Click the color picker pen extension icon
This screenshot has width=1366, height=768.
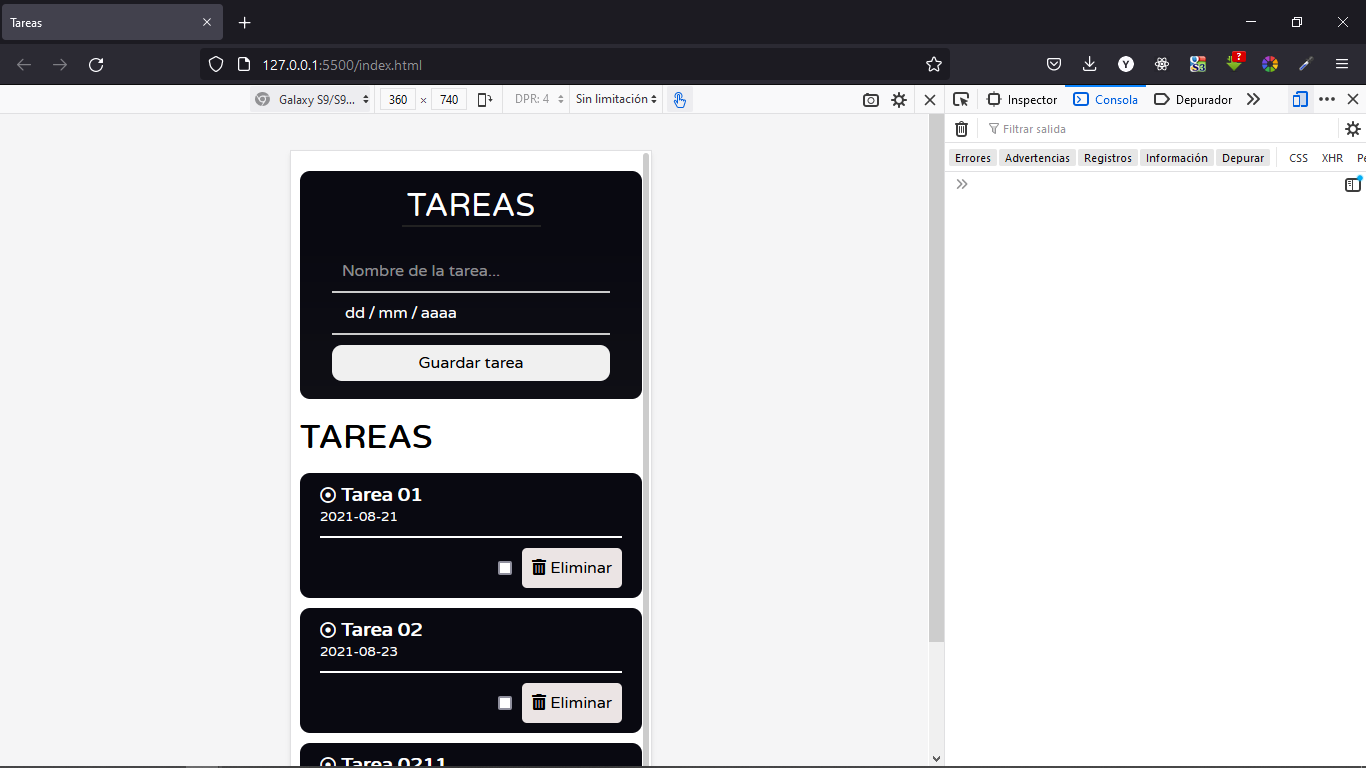(1306, 64)
